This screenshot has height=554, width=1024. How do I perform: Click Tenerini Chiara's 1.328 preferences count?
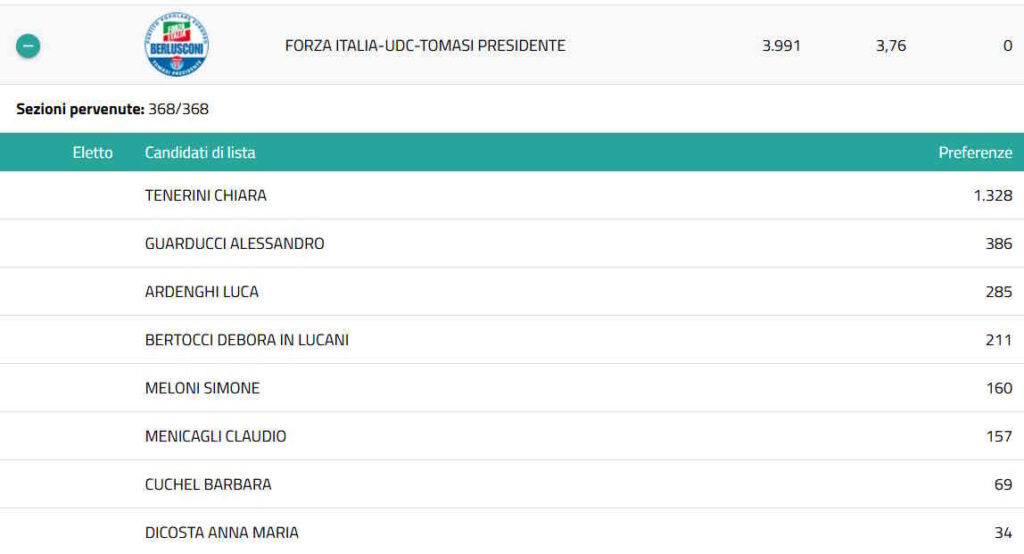tap(993, 196)
